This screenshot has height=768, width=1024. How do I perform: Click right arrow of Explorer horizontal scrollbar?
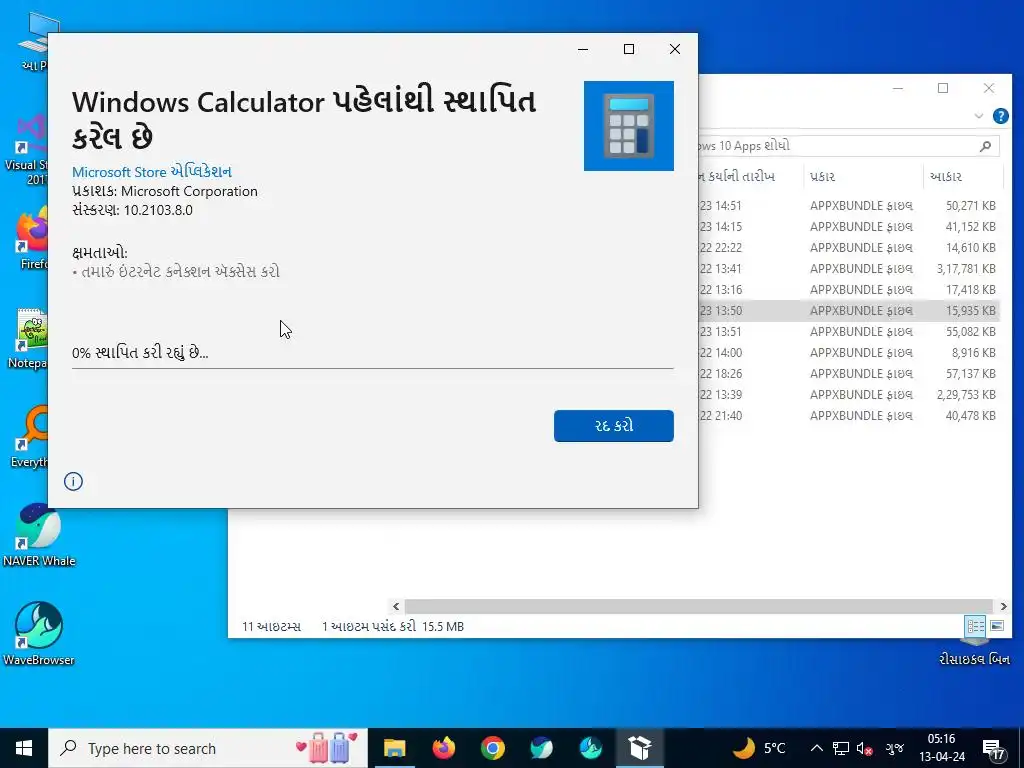[1003, 607]
